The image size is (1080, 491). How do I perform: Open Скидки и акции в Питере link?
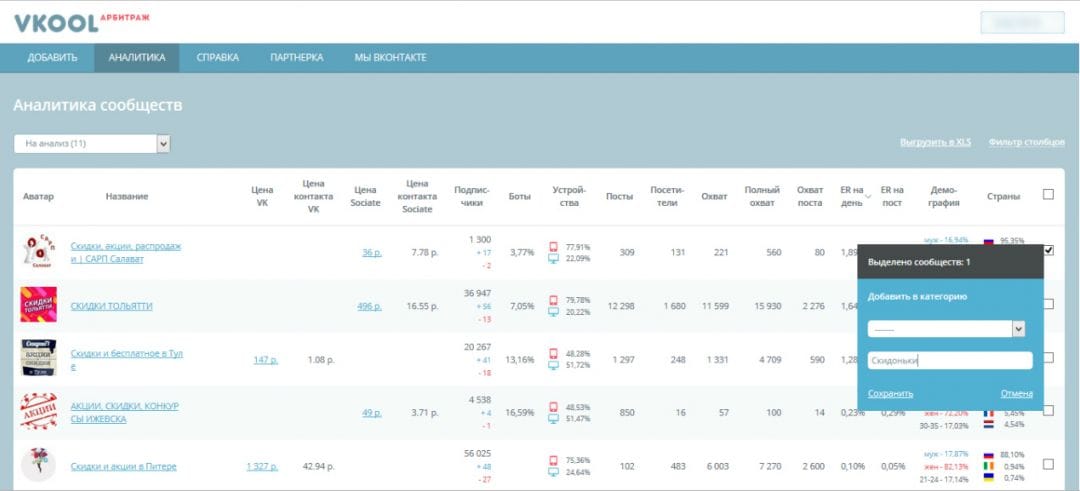pos(123,466)
